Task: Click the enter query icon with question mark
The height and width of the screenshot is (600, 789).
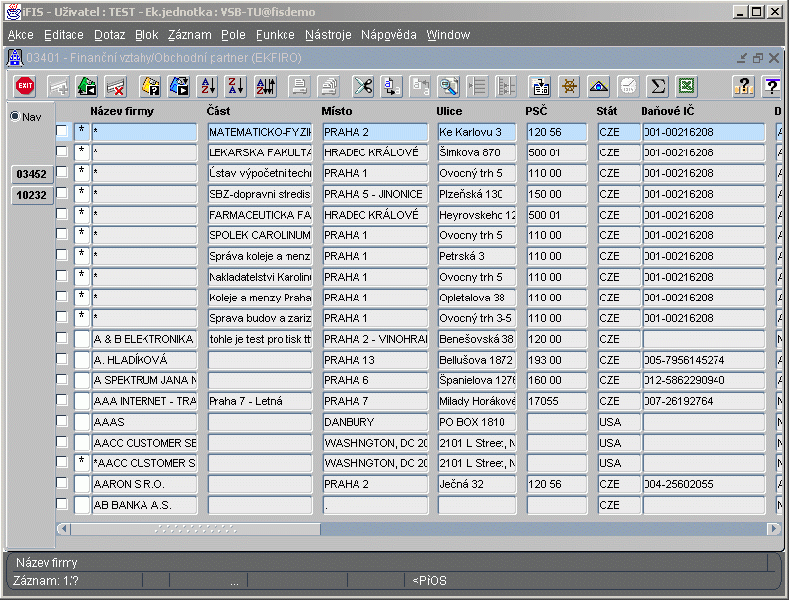Action: coord(150,86)
